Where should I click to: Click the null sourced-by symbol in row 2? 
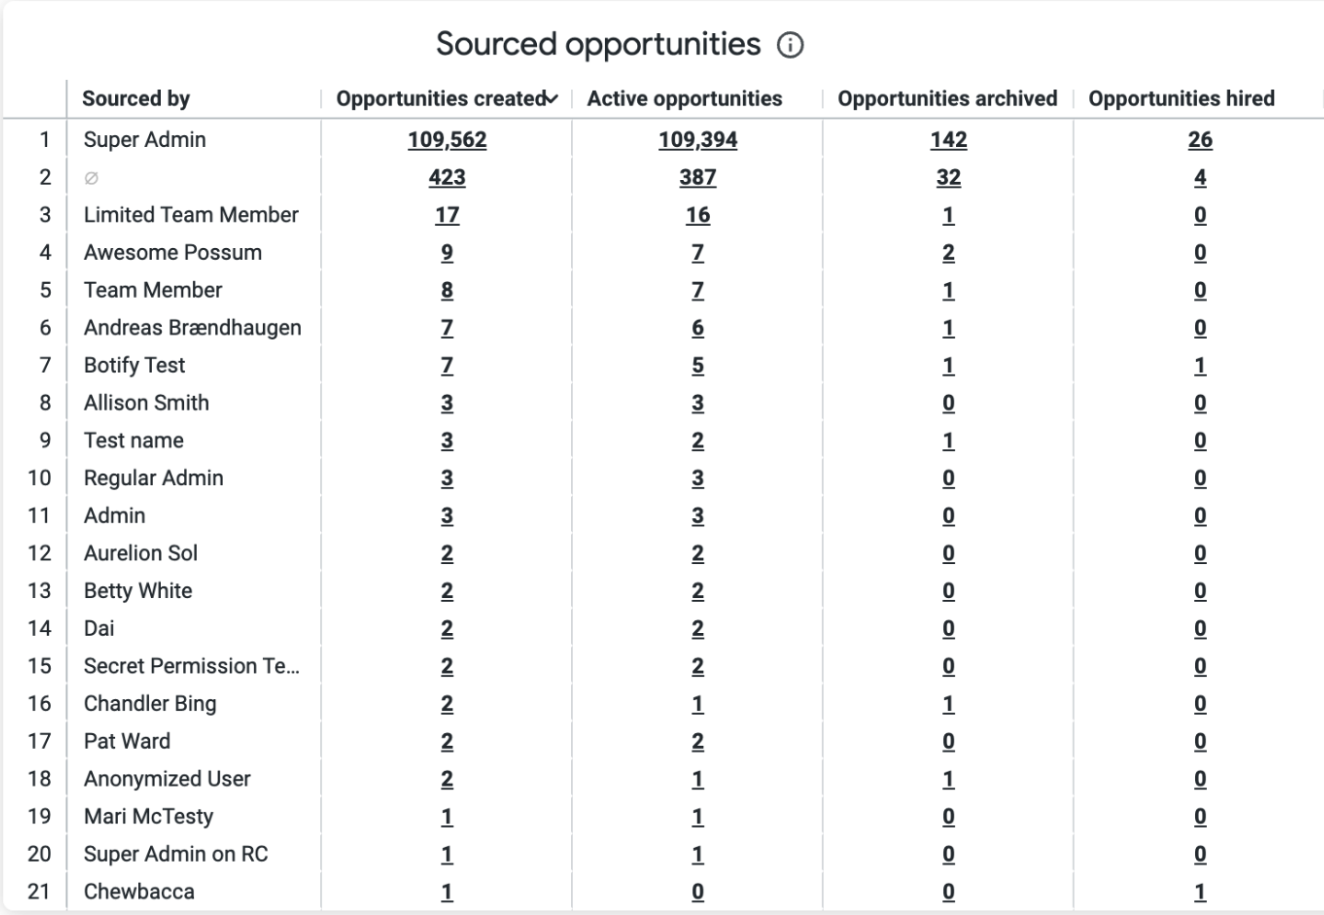click(x=91, y=178)
